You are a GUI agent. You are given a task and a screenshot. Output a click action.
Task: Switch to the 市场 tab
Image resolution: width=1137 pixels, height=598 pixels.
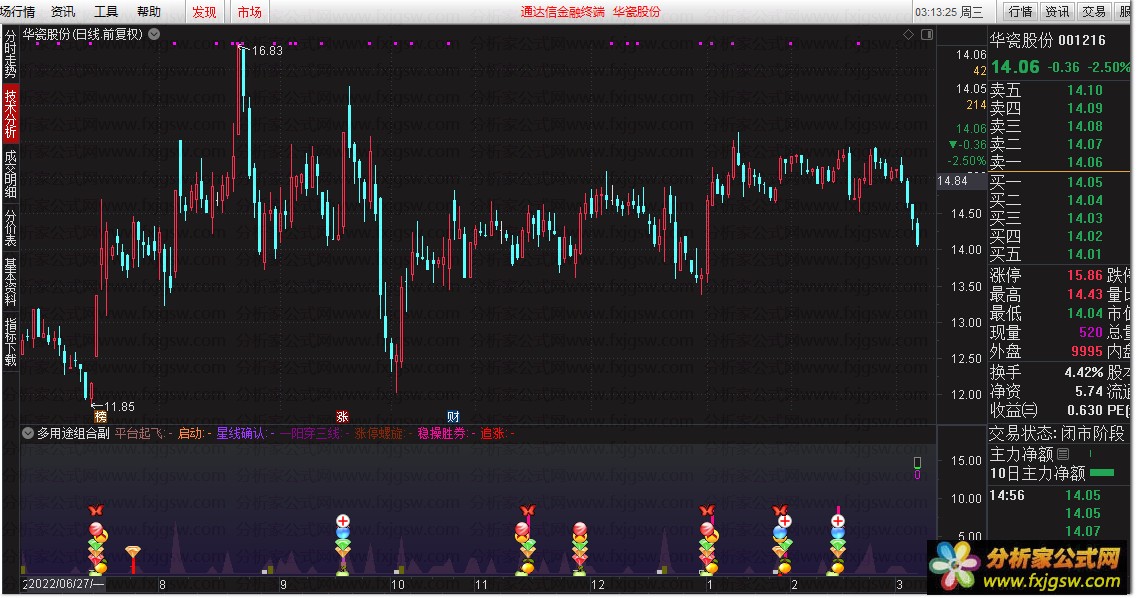(249, 12)
